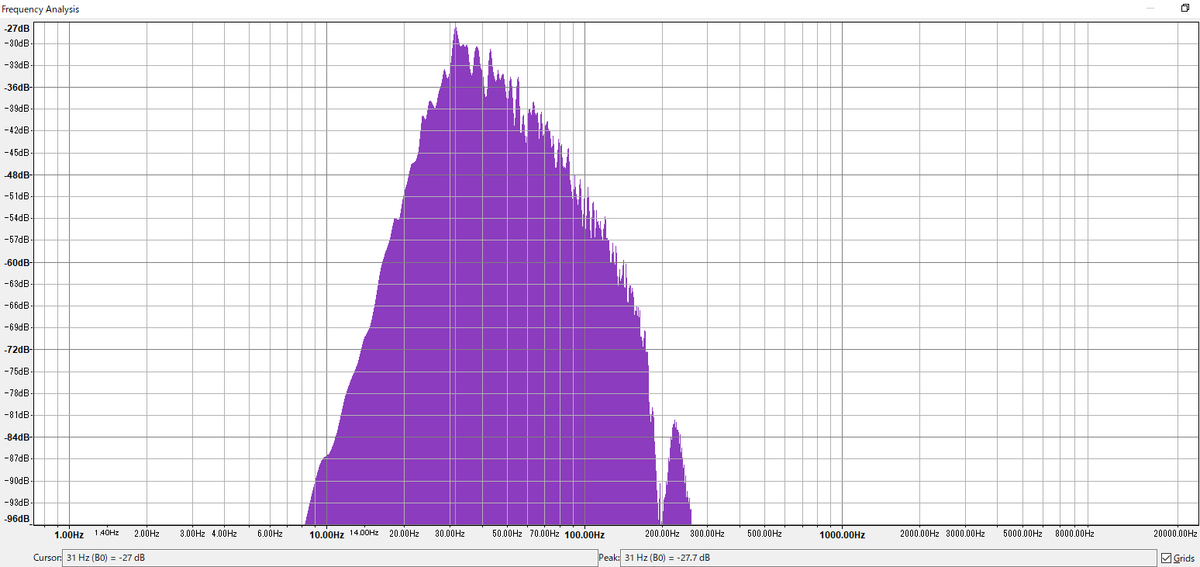Click the 2.00Hz frequency label
Image resolution: width=1200 pixels, height=567 pixels.
point(146,535)
